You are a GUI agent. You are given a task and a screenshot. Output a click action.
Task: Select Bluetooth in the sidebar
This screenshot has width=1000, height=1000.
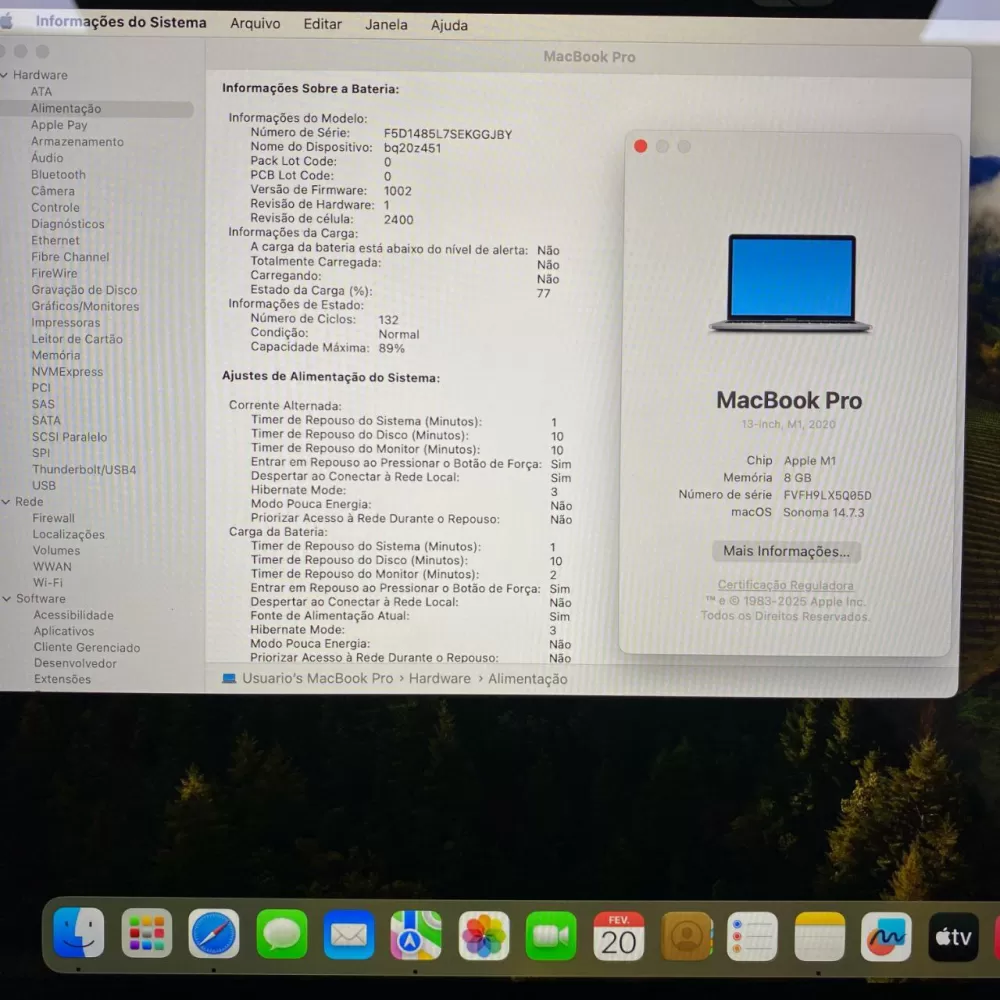point(58,174)
